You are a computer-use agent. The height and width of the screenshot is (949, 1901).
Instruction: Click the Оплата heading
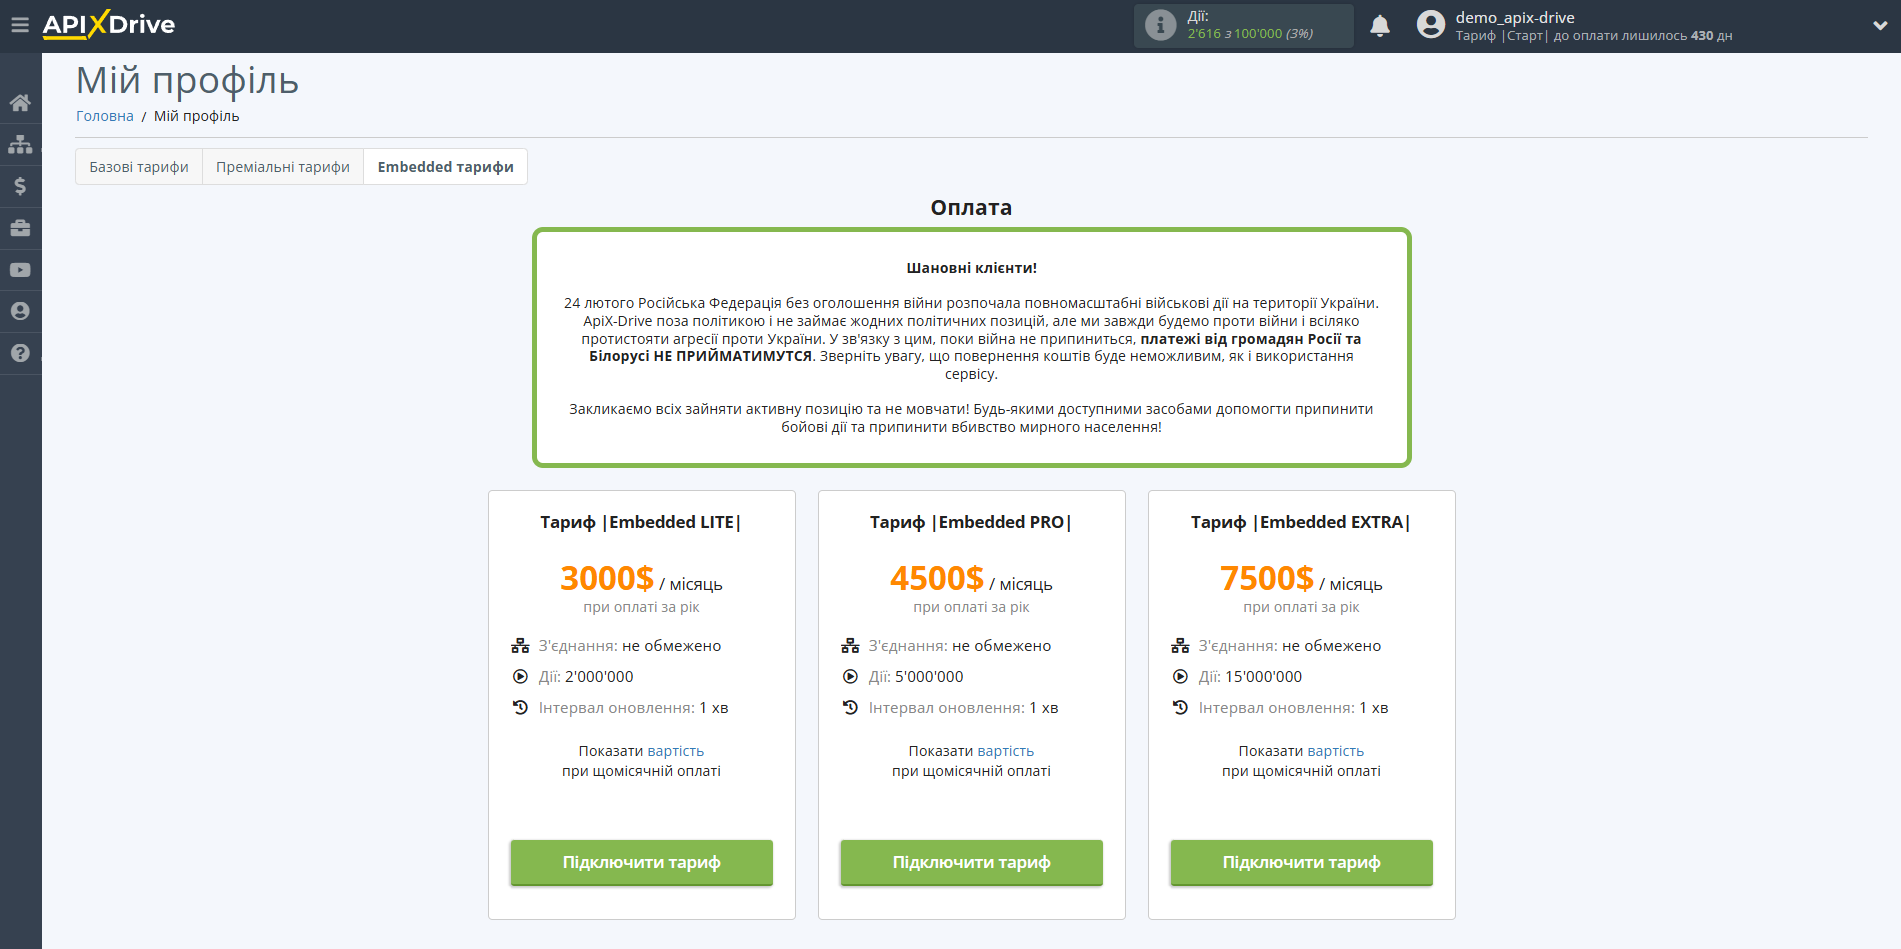point(971,208)
